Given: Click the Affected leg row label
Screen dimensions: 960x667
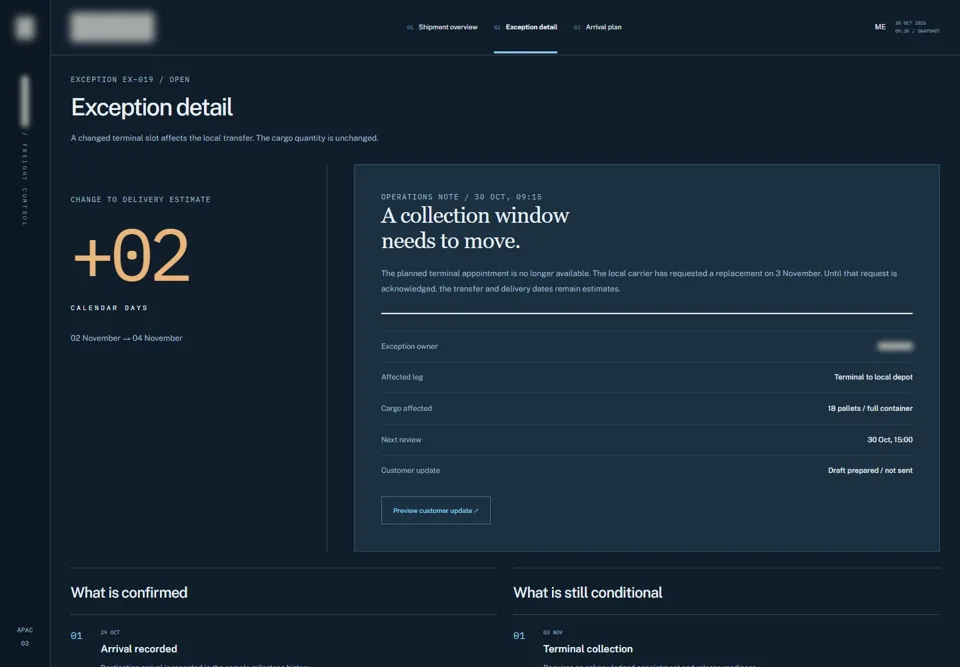Looking at the screenshot, I should pos(402,377).
